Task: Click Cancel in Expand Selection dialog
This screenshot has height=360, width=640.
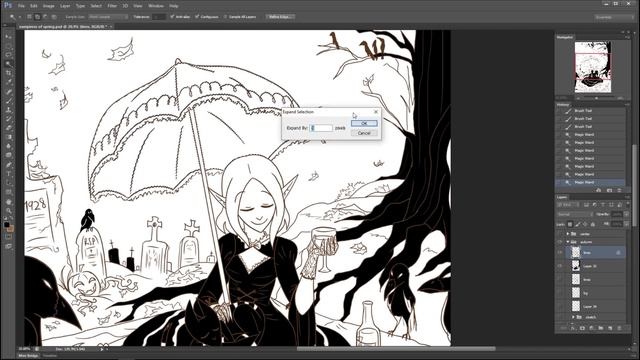Action: [x=364, y=133]
